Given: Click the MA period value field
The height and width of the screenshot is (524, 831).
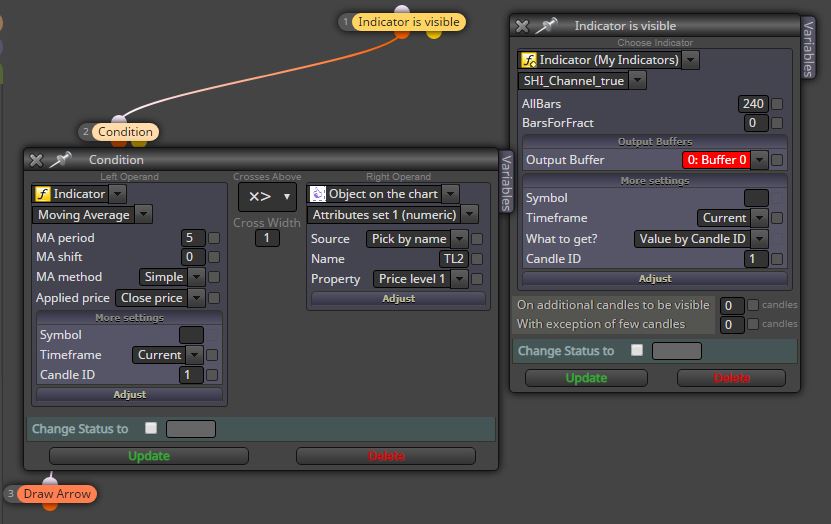Looking at the screenshot, I should click(x=193, y=238).
